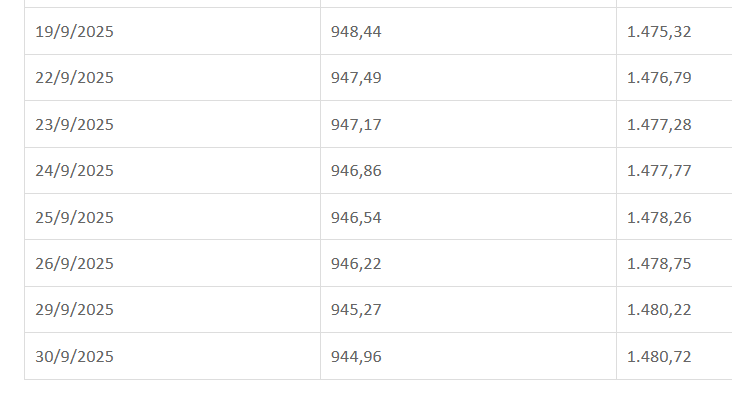Click the 1.476,79 cell
732x394 pixels.
(x=674, y=77)
